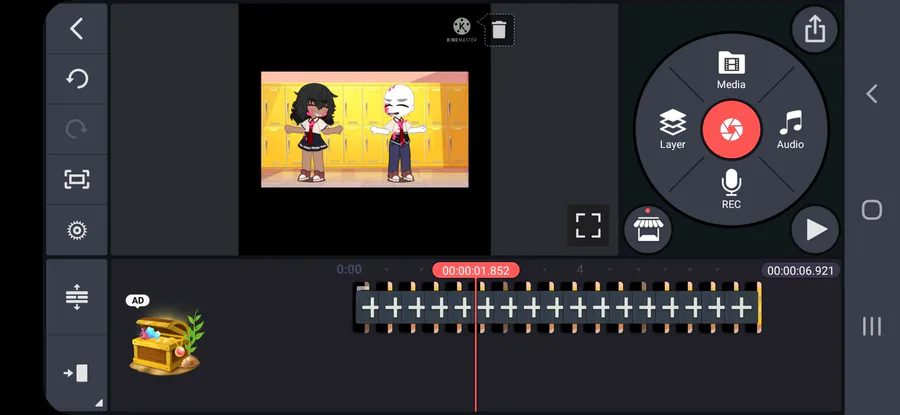
Task: Open the capture frame tool
Action: pos(76,180)
